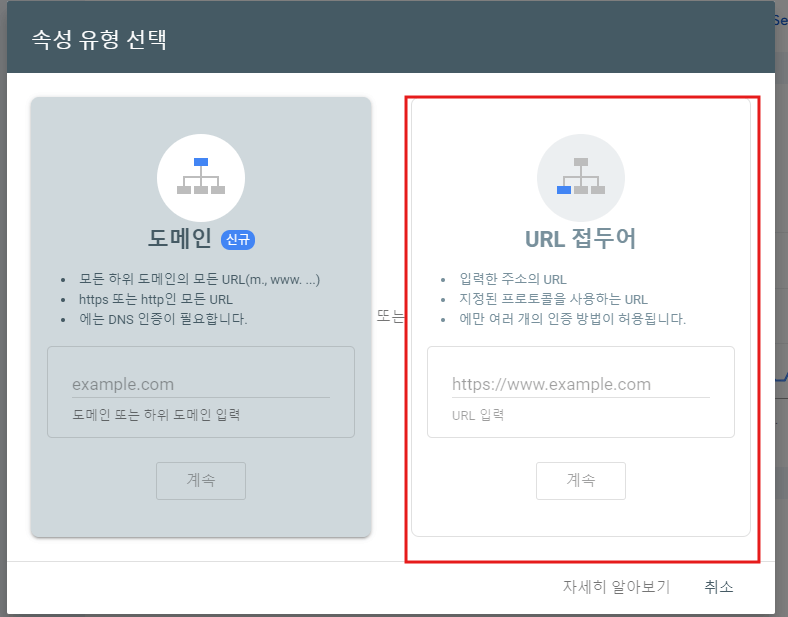This screenshot has width=788, height=617.
Task: Click text '에만 여러 개의 인증 방법이 허용됩니다.'
Action: coord(572,319)
